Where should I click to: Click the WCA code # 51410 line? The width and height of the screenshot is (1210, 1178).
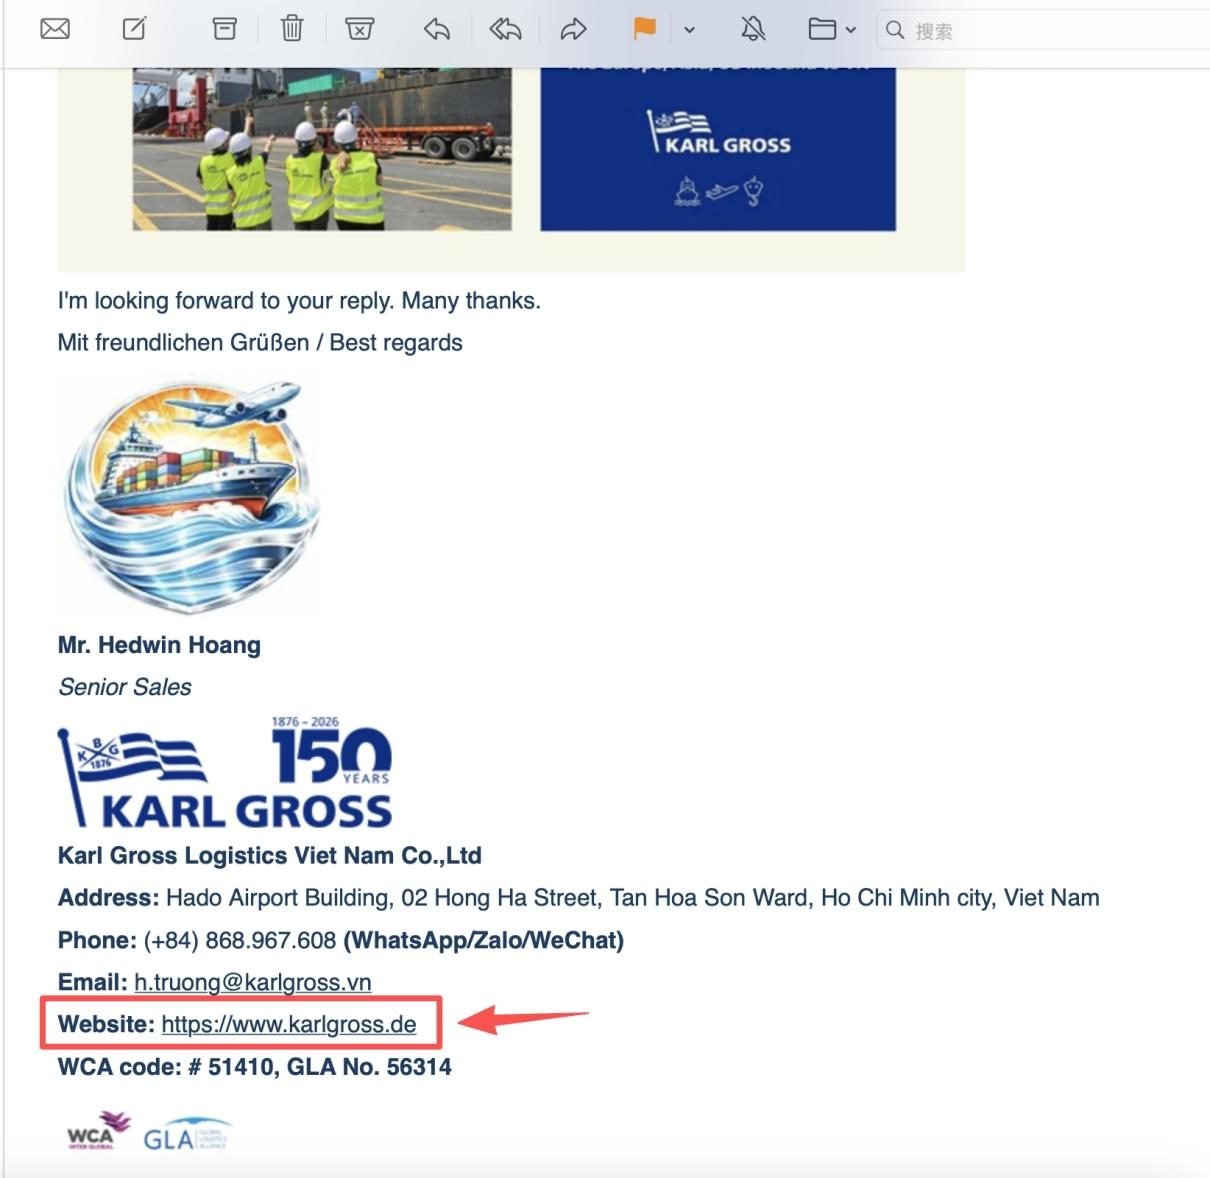(x=255, y=1067)
